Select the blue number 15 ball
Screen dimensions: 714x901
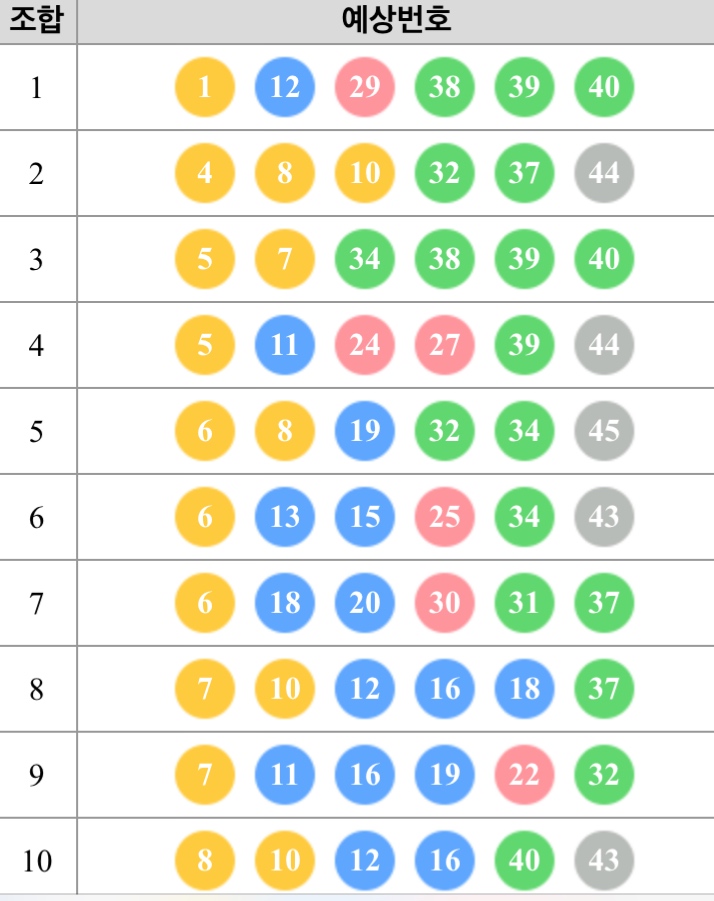365,517
